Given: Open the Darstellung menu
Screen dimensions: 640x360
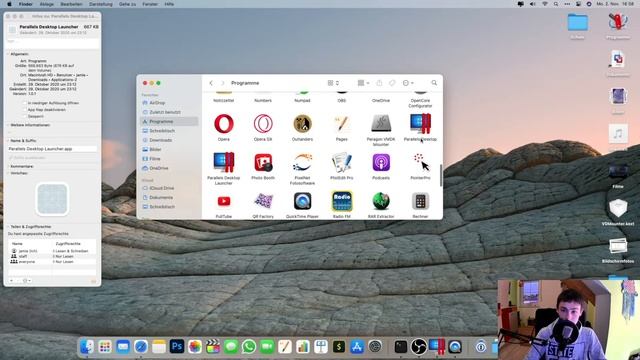Looking at the screenshot, I should (x=100, y=4).
